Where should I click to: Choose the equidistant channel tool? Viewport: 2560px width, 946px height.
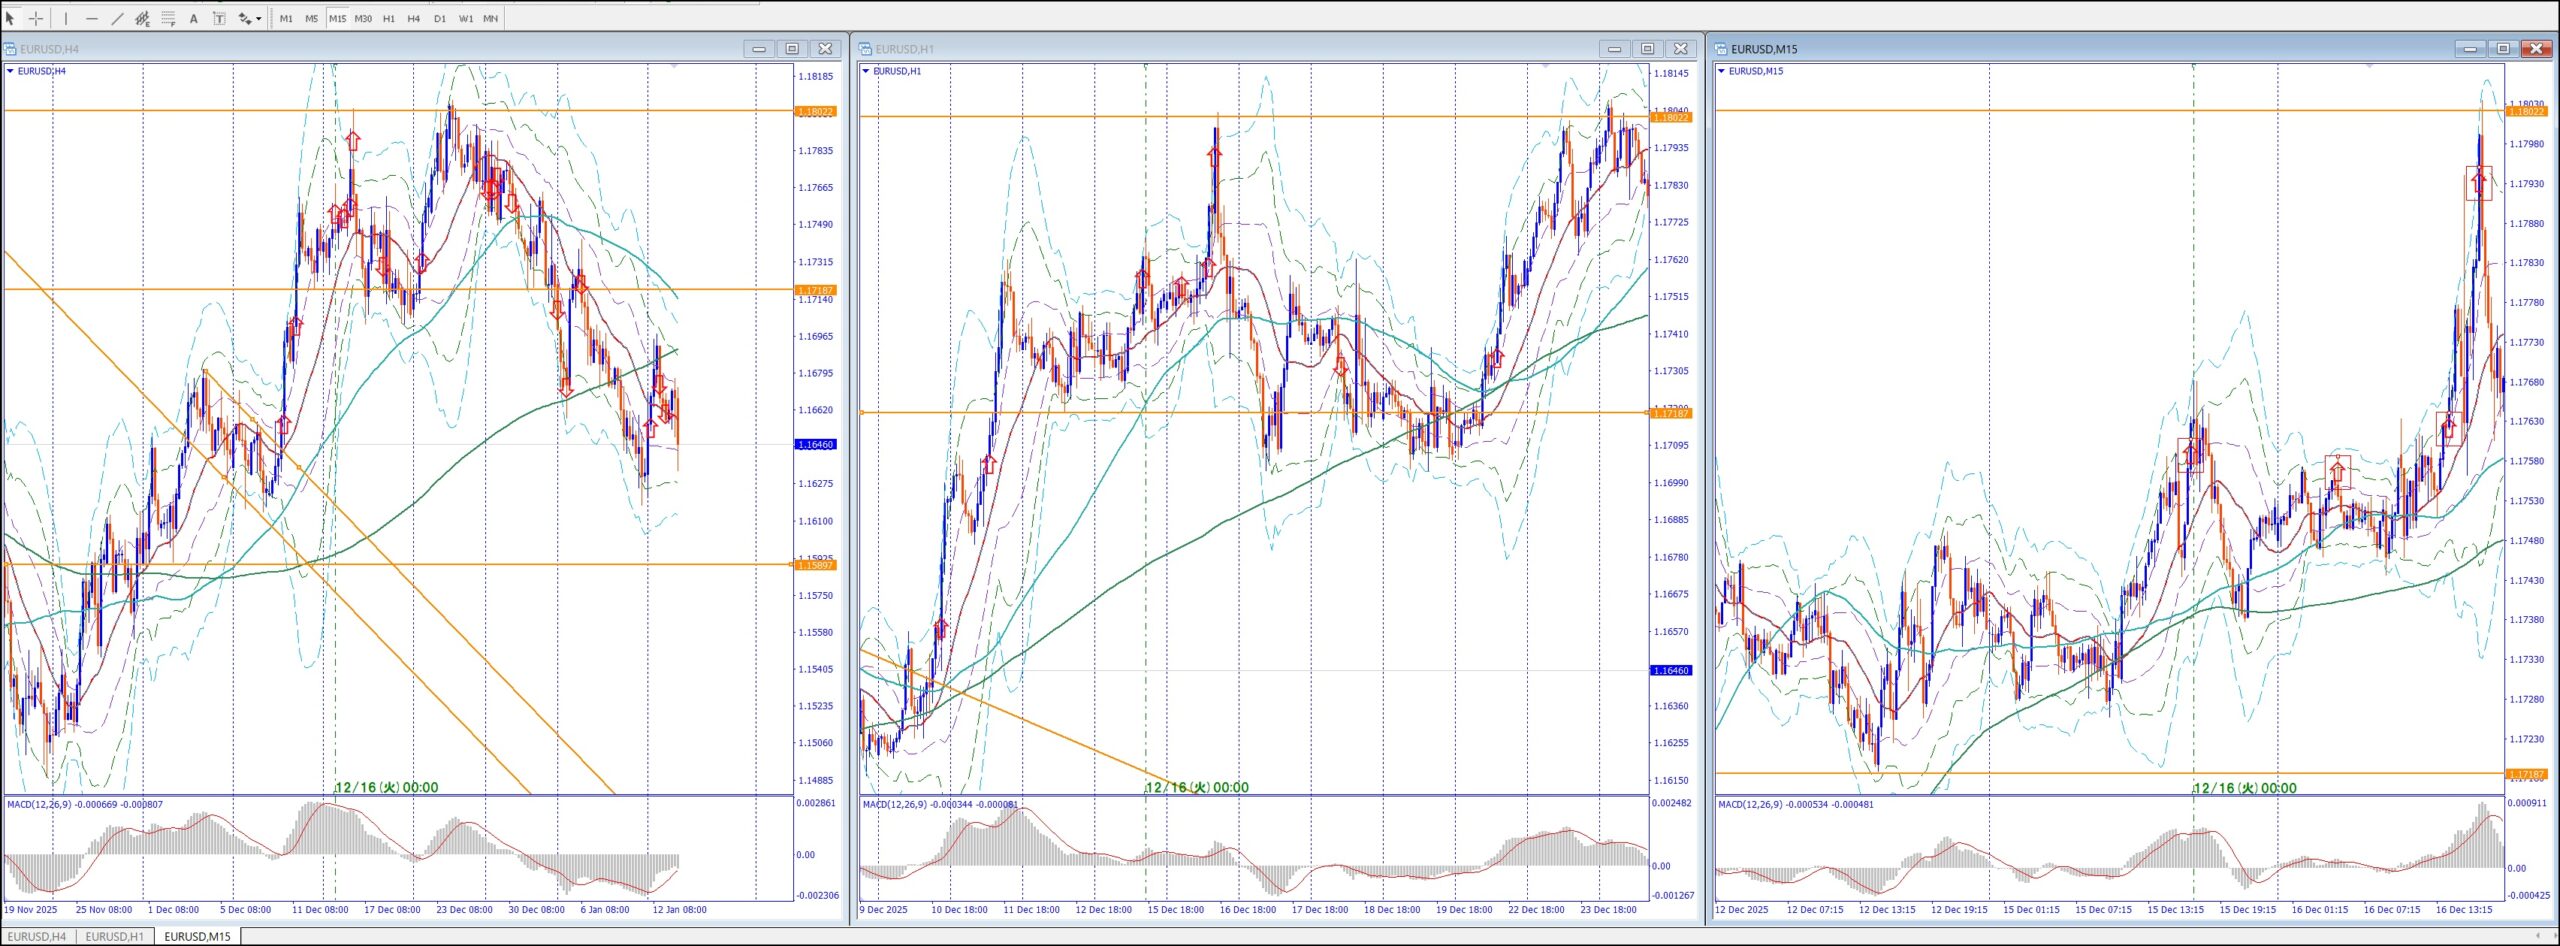pyautogui.click(x=142, y=18)
